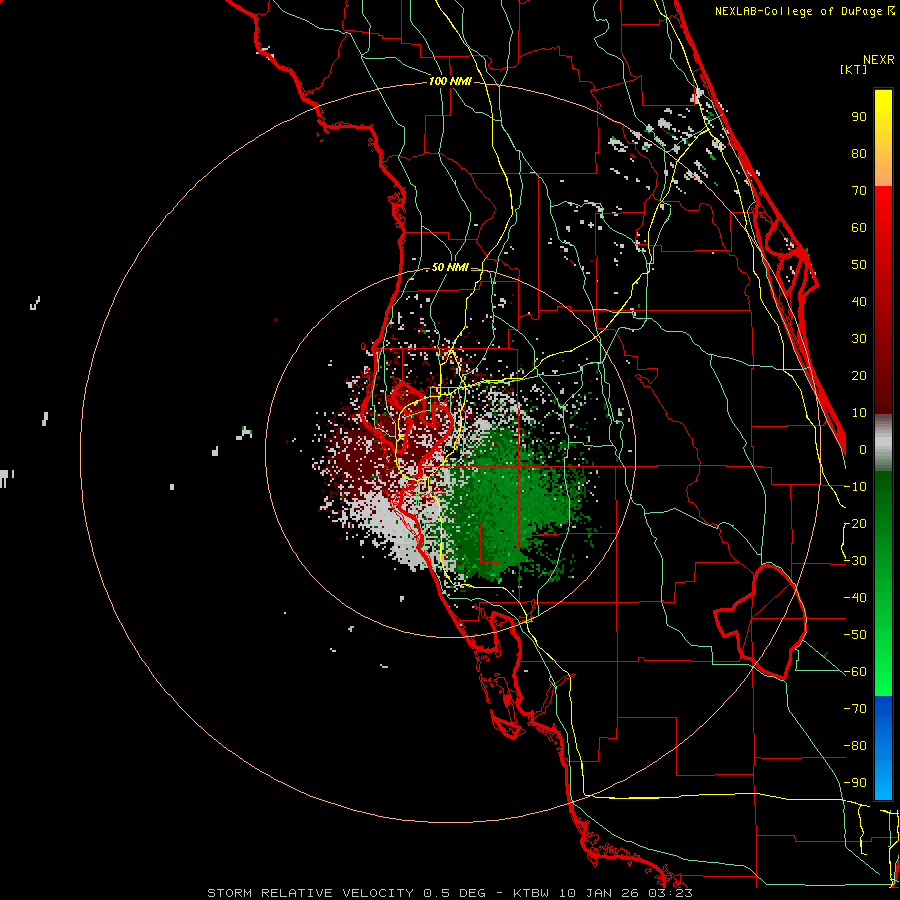Click the -60 knot scale label
Screen dimensions: 900x900
click(855, 672)
